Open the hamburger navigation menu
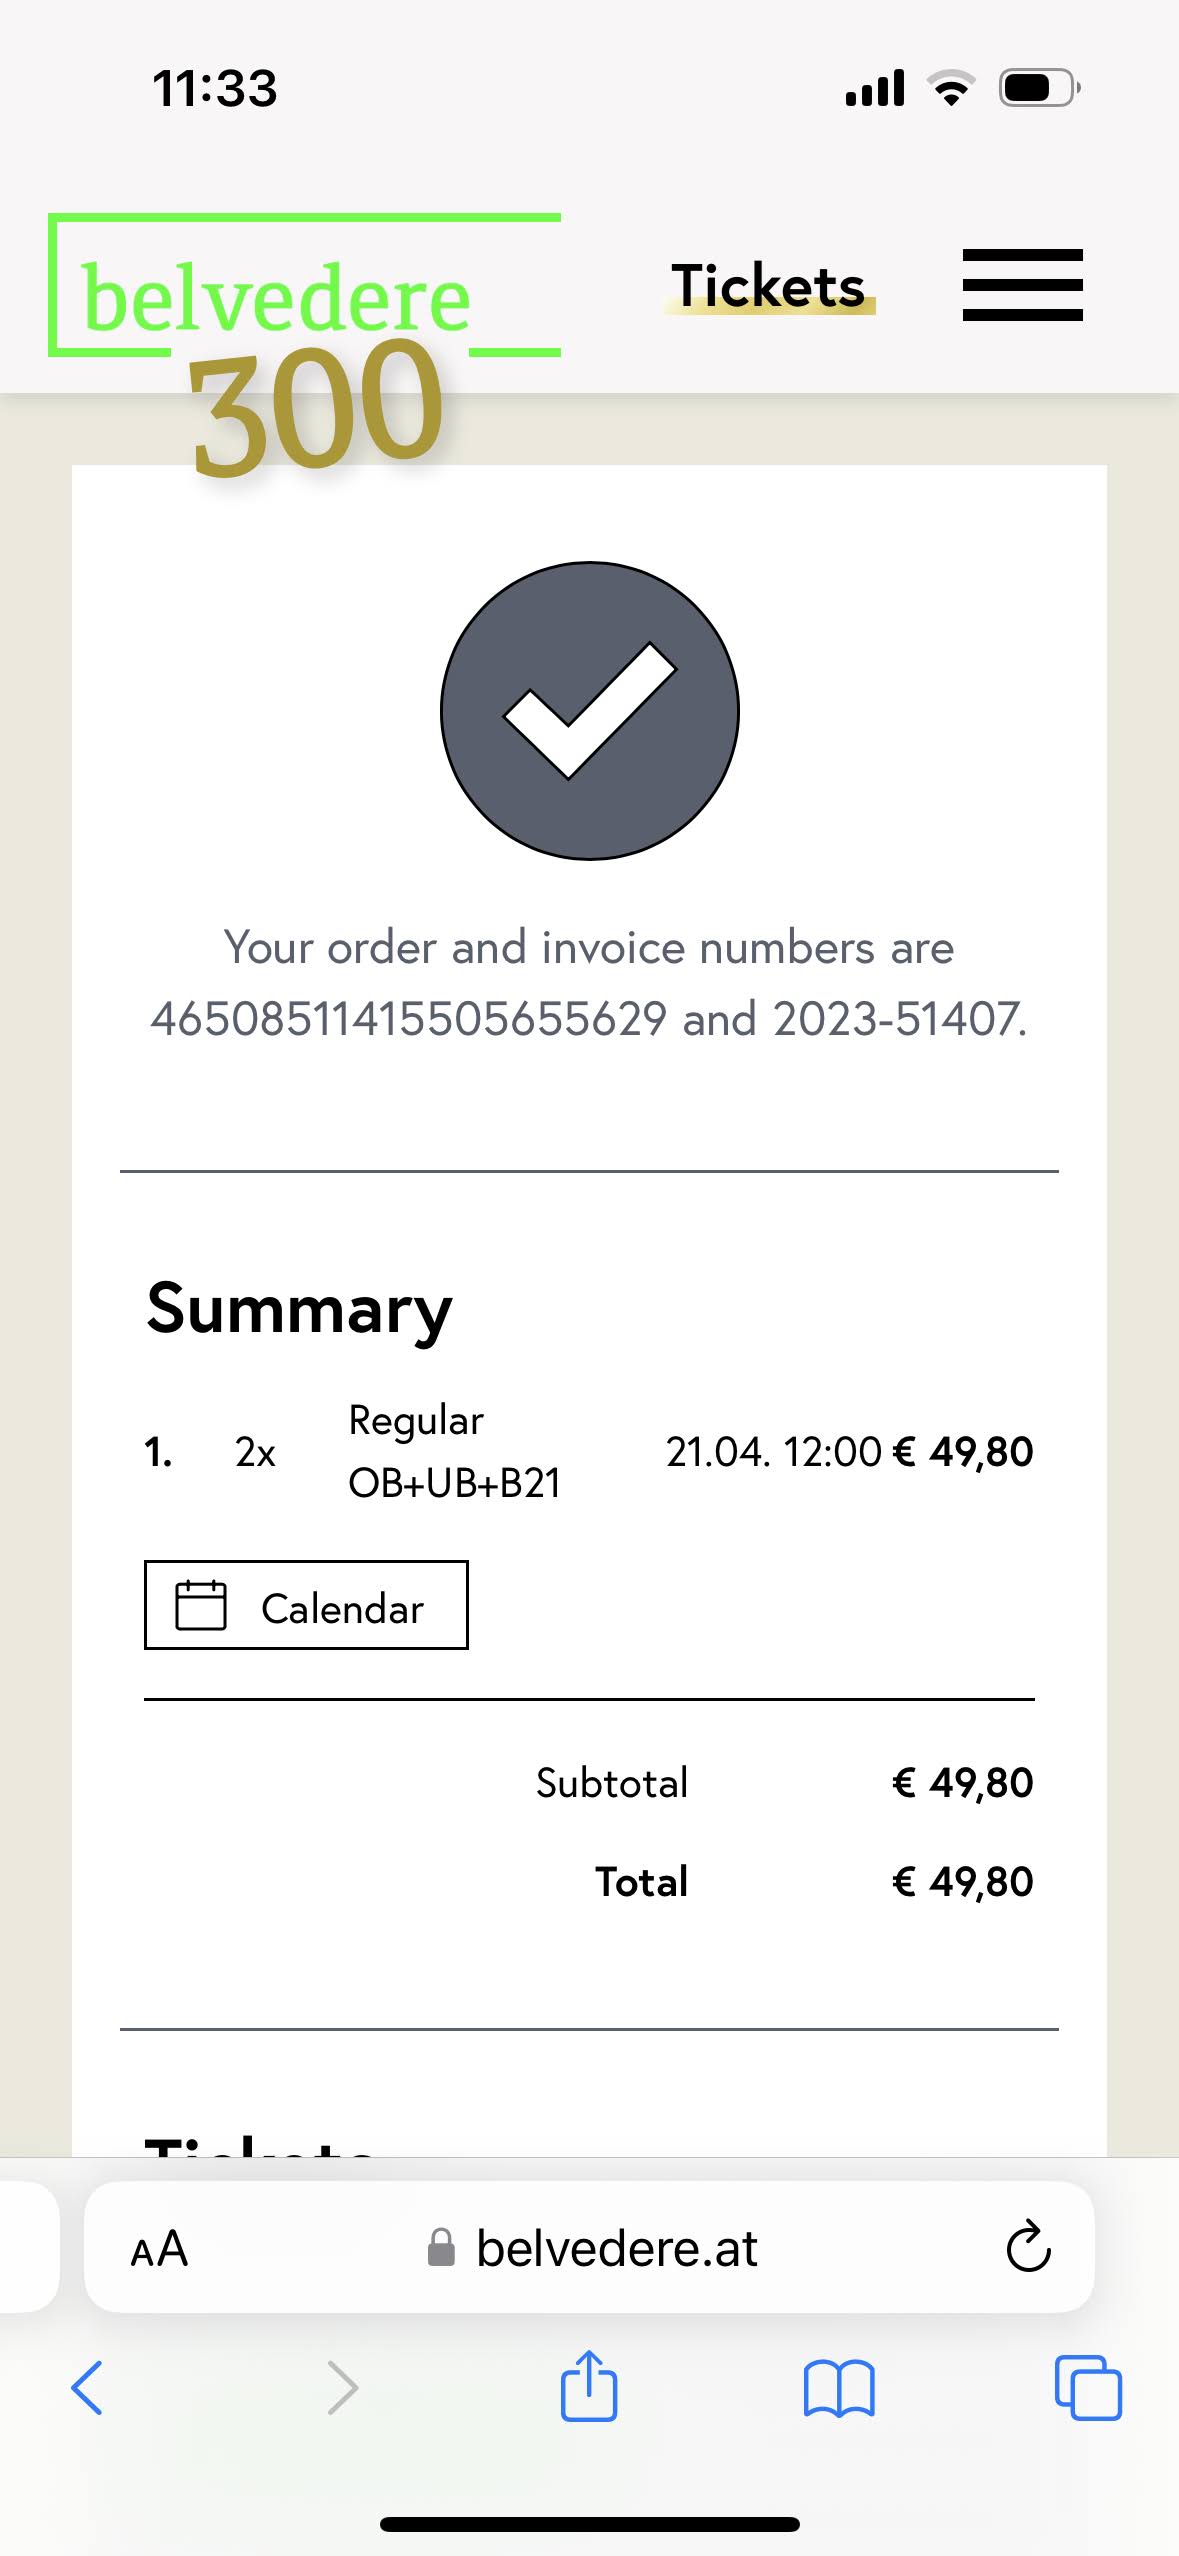The height and width of the screenshot is (2556, 1179). 1022,285
